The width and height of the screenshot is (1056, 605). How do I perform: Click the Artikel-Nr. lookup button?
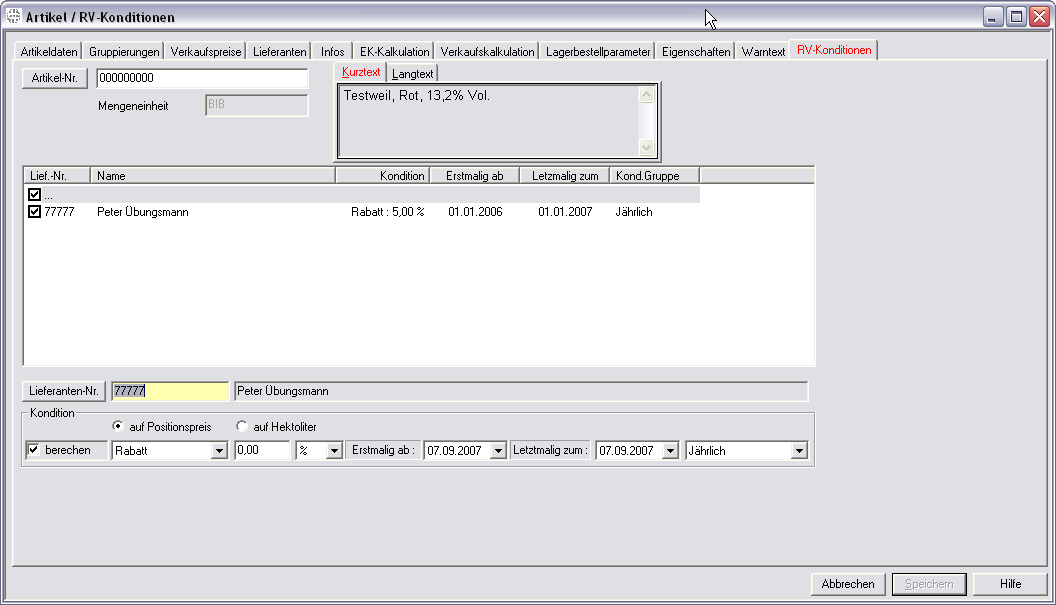tap(55, 79)
